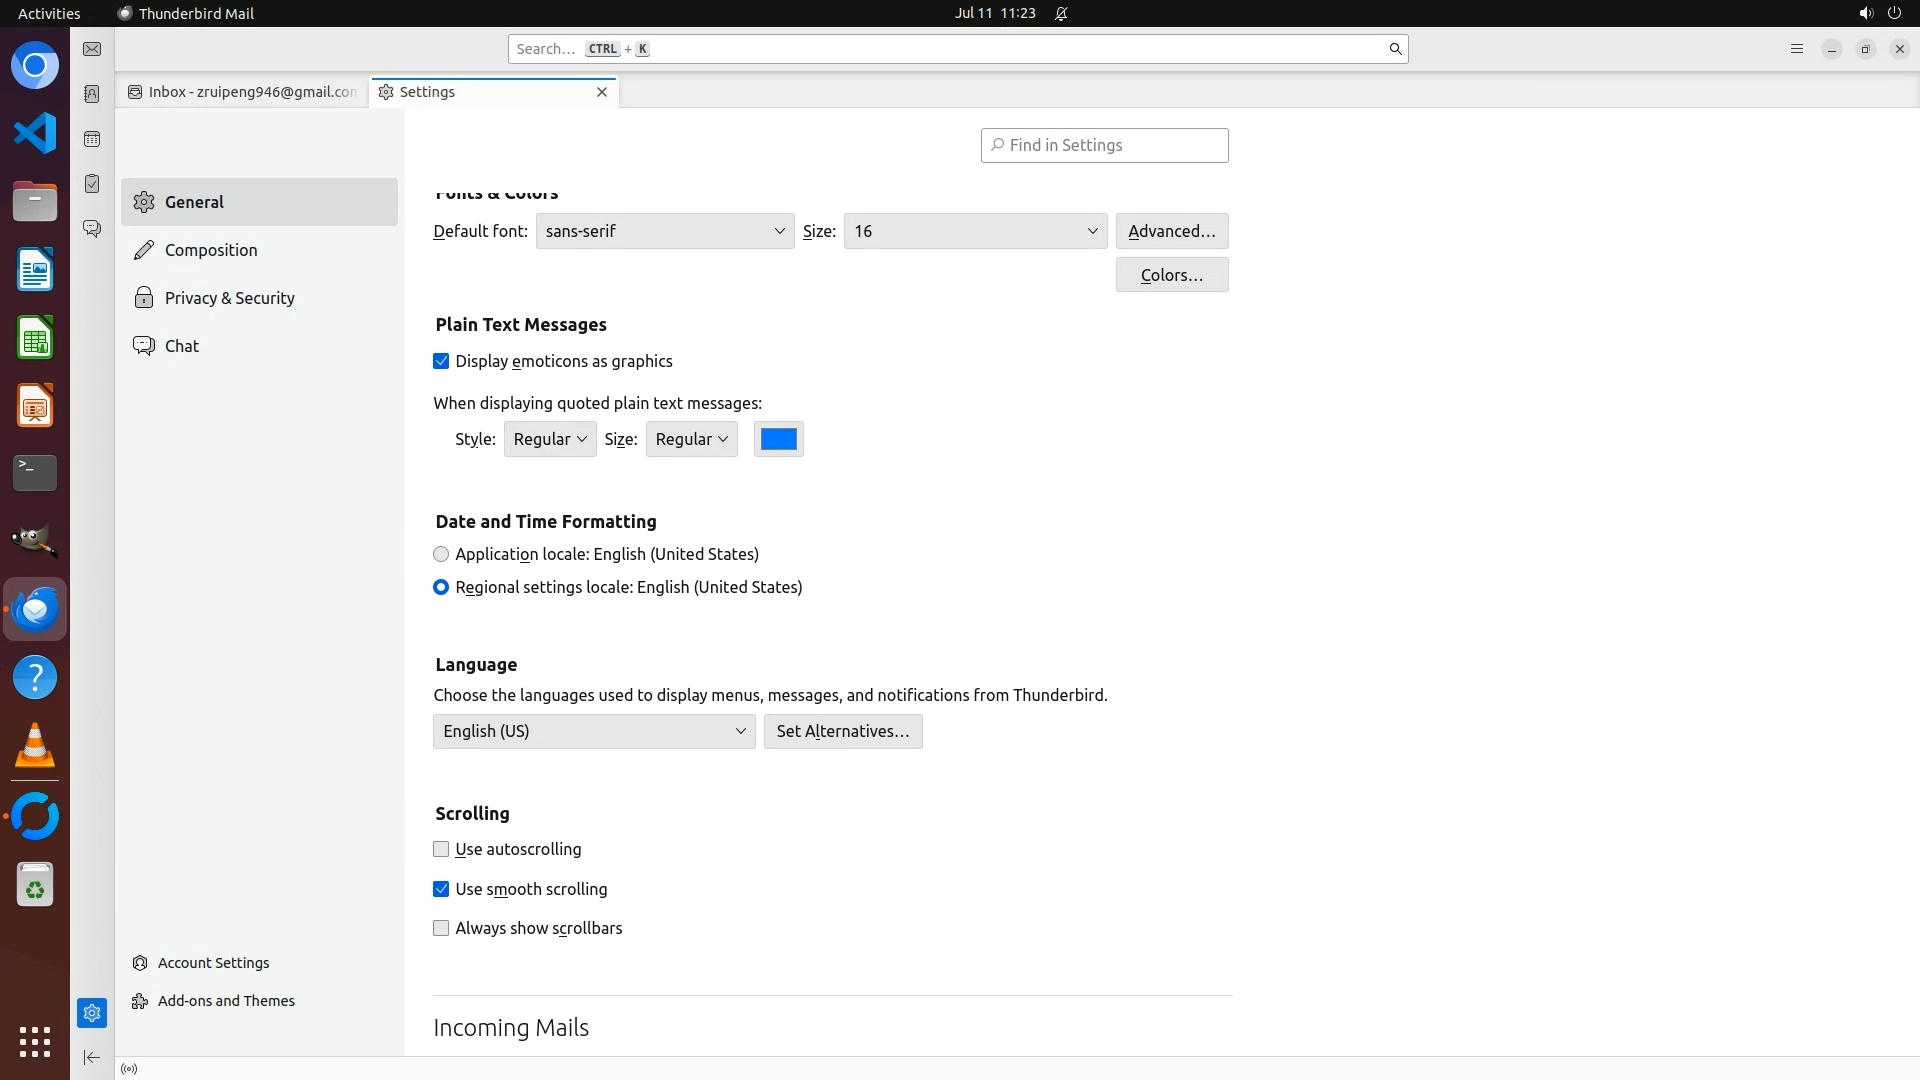The width and height of the screenshot is (1920, 1080).
Task: Click the blue quoted text color swatch
Action: 778,439
